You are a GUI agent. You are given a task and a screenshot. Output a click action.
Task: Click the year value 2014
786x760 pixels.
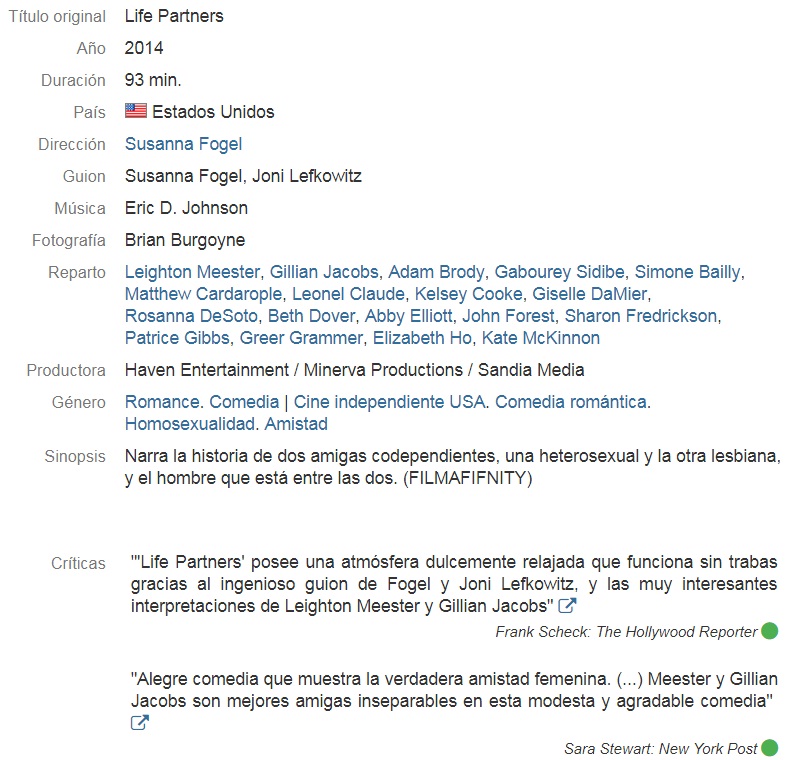144,48
